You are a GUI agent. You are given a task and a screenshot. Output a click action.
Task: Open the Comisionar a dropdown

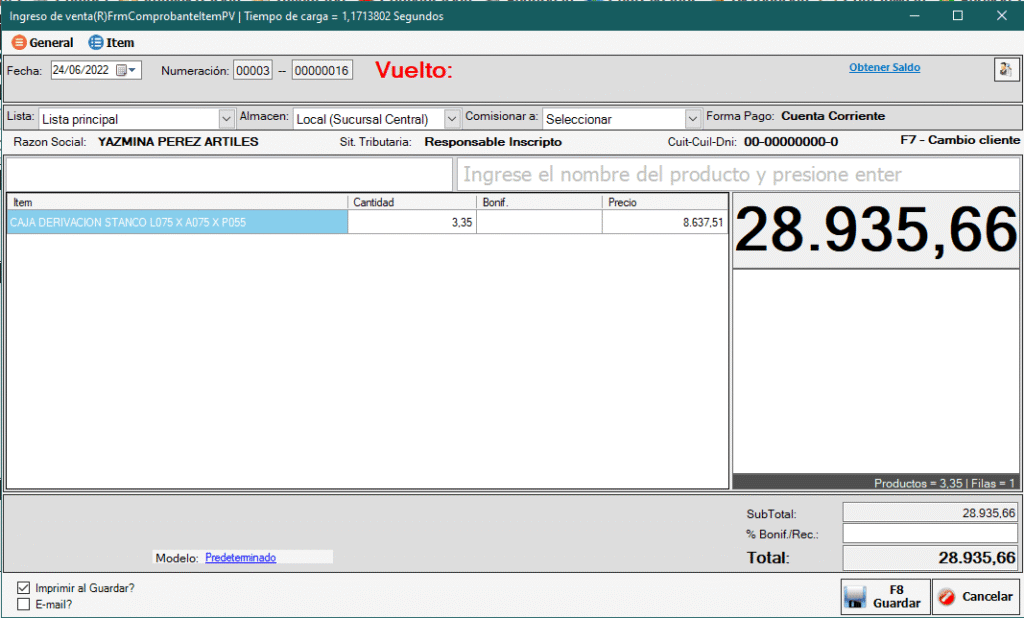(x=692, y=119)
